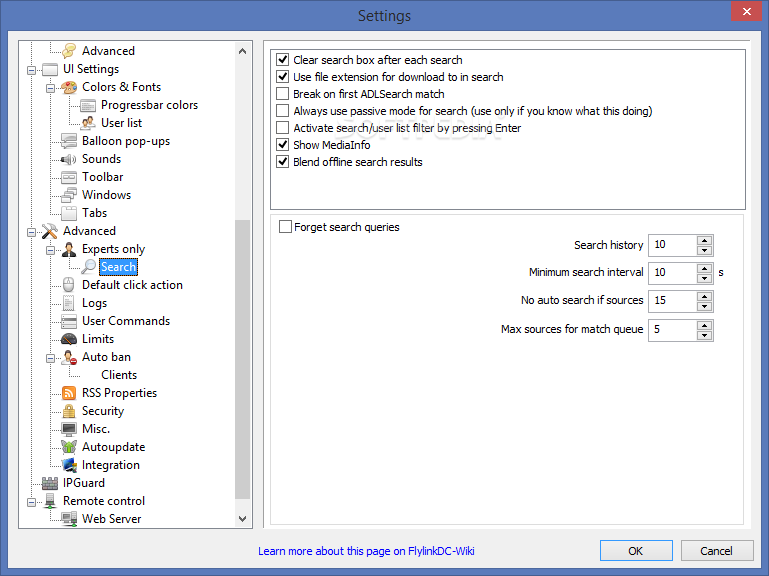Click the RSS Properties orange feed icon
This screenshot has height=576, width=769.
pos(69,393)
